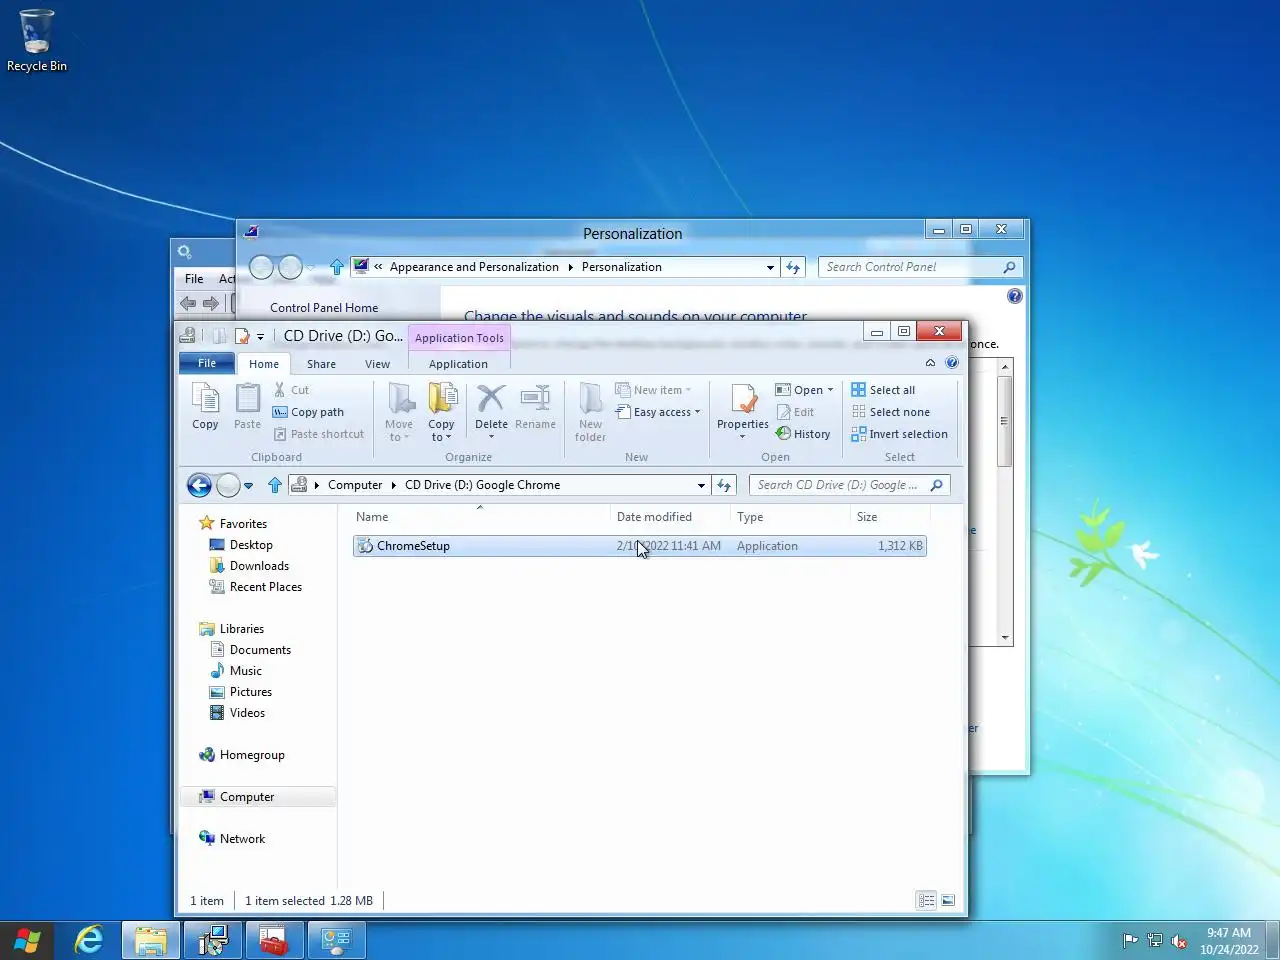Expand breadcrumb arrow after Computer
Viewport: 1280px width, 960px height.
tap(394, 485)
